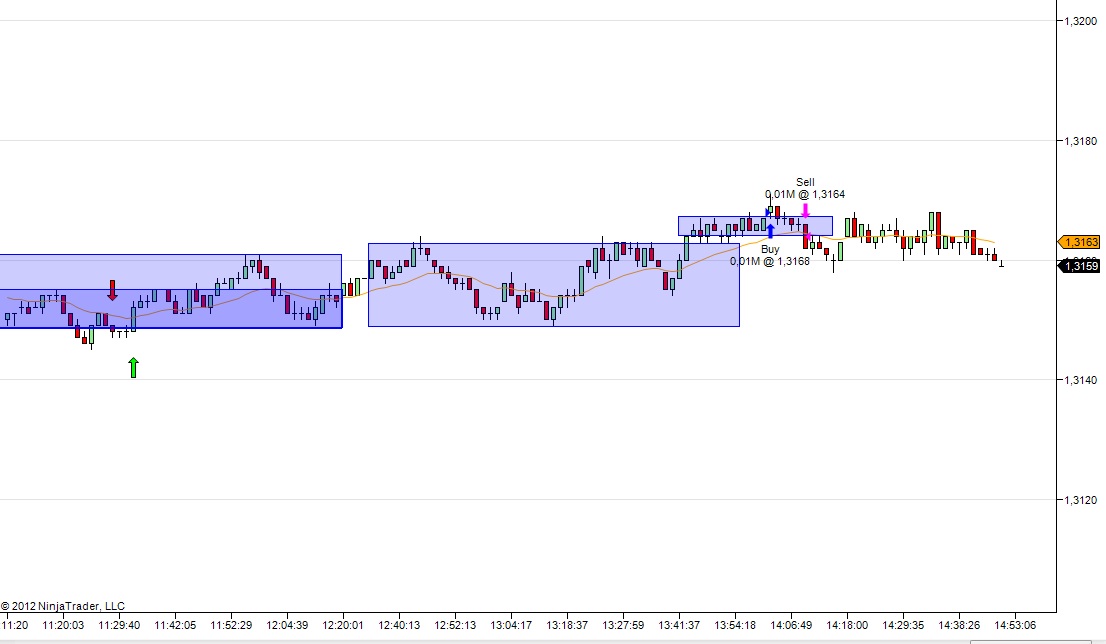Click the 1,3120 price axis label
Screen dimensions: 1106x644
(1081, 500)
